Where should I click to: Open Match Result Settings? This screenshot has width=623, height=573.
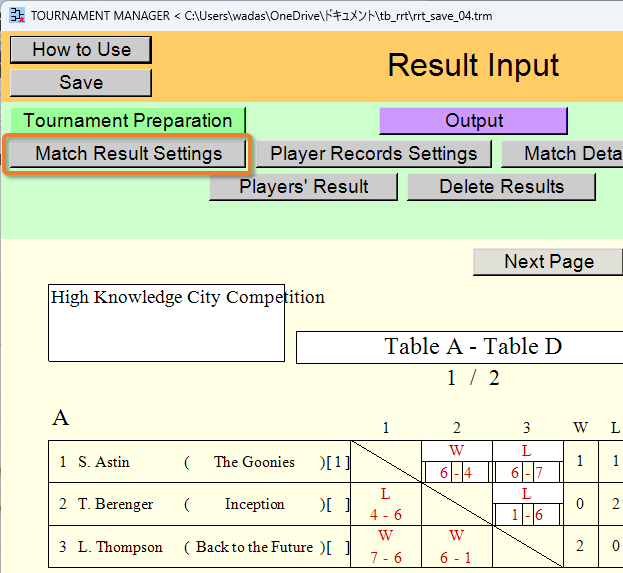[128, 154]
